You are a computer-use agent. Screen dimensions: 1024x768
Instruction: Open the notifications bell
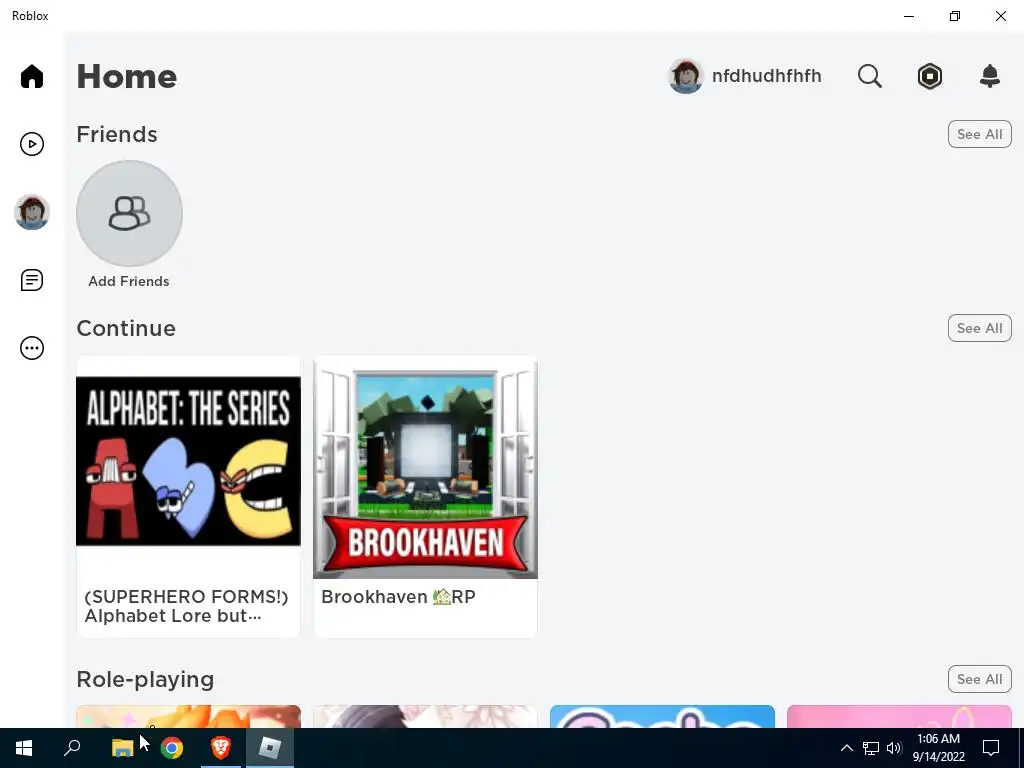990,76
